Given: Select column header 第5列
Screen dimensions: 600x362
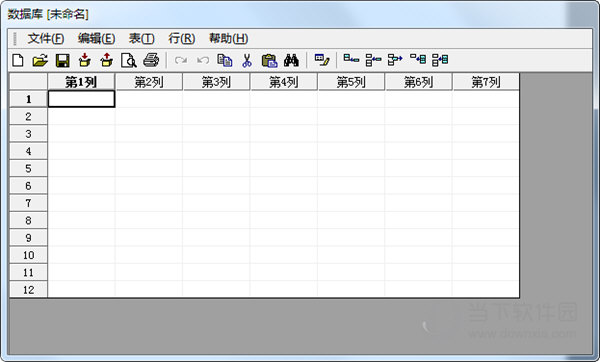Looking at the screenshot, I should pyautogui.click(x=351, y=82).
